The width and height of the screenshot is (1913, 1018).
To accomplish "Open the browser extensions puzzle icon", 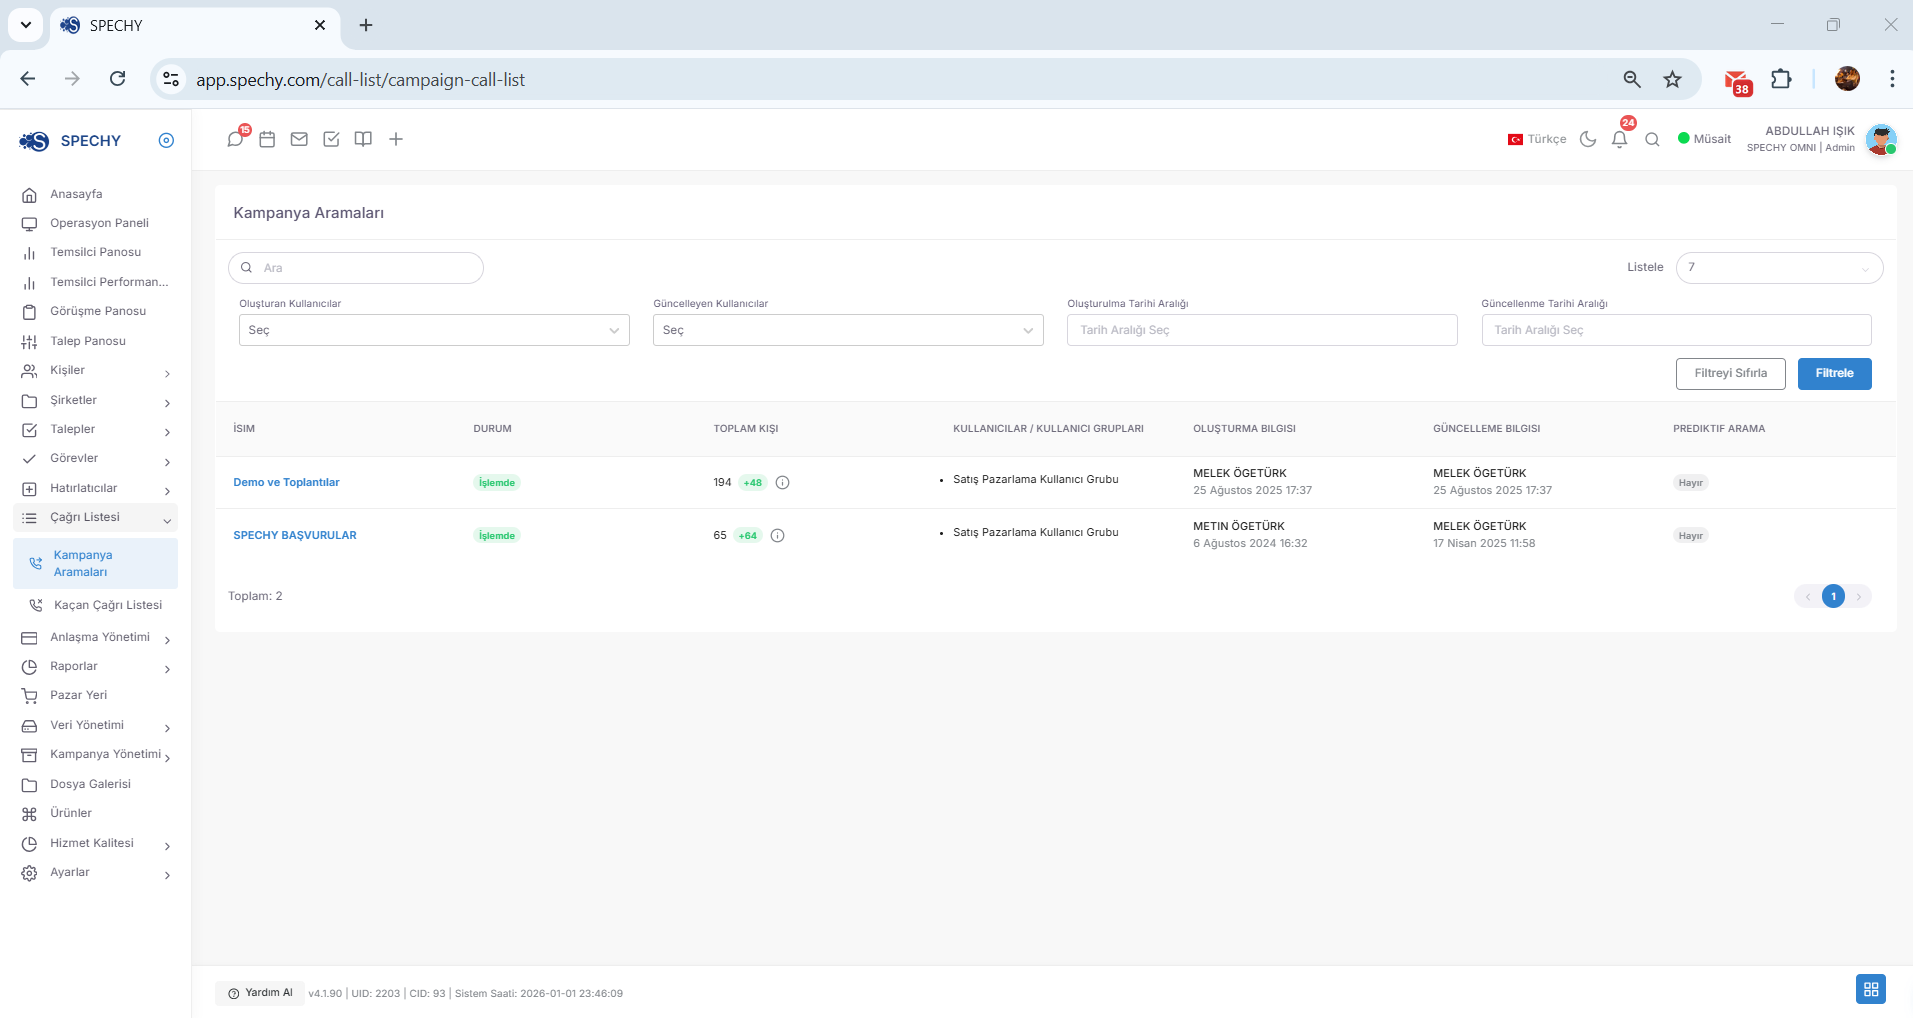I will click(1781, 79).
